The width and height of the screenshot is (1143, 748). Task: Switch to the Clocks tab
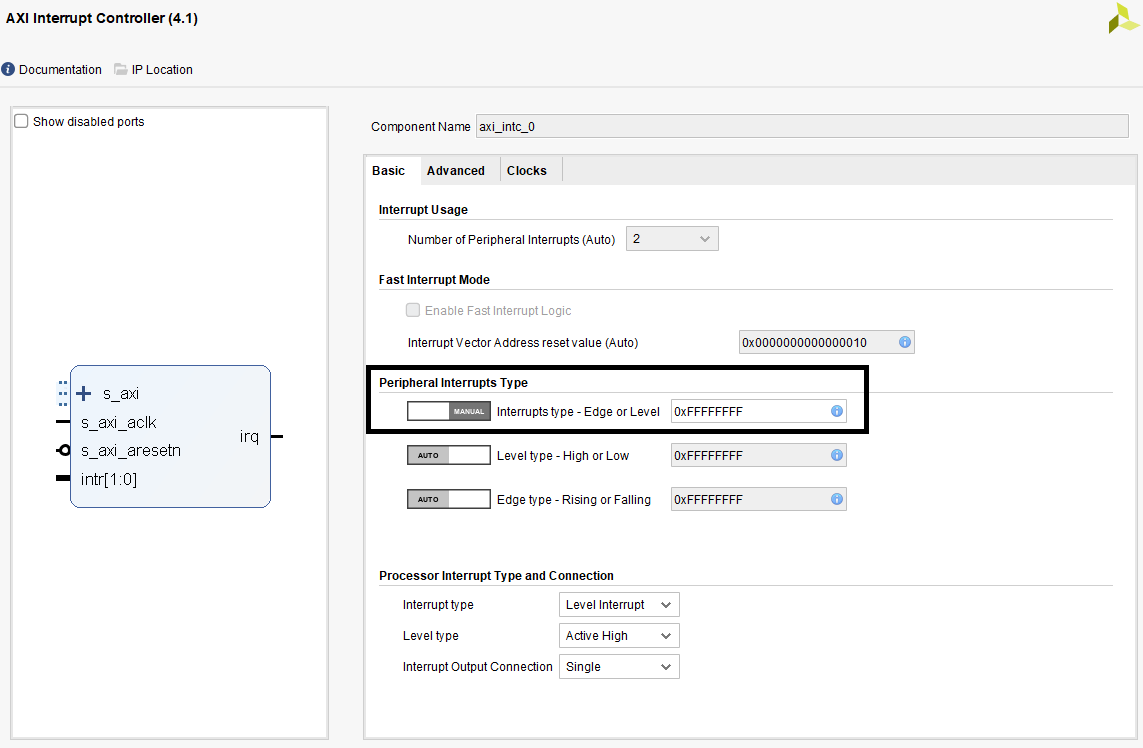pos(526,171)
